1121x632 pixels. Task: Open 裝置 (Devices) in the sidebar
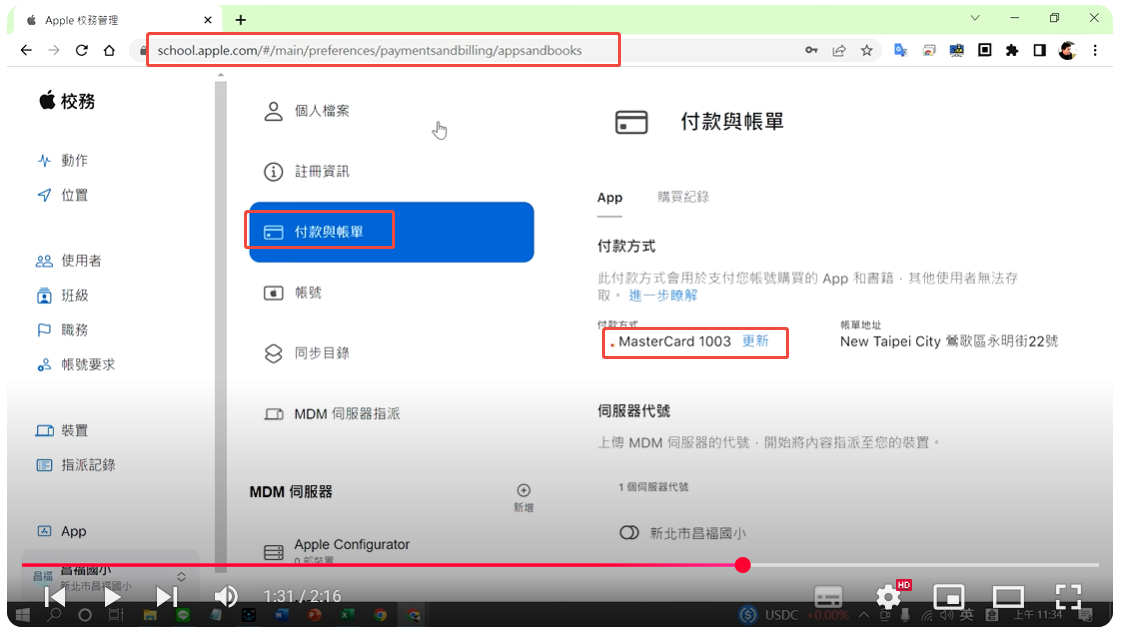pos(62,430)
